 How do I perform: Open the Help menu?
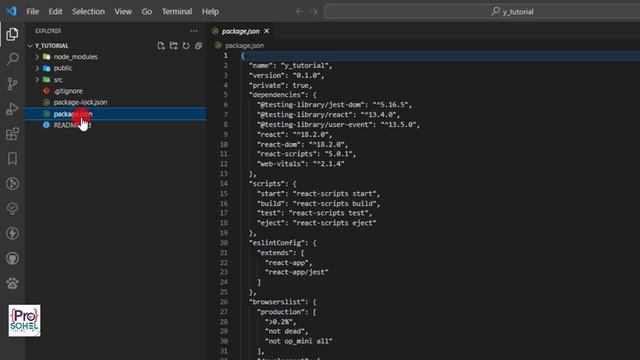210,11
